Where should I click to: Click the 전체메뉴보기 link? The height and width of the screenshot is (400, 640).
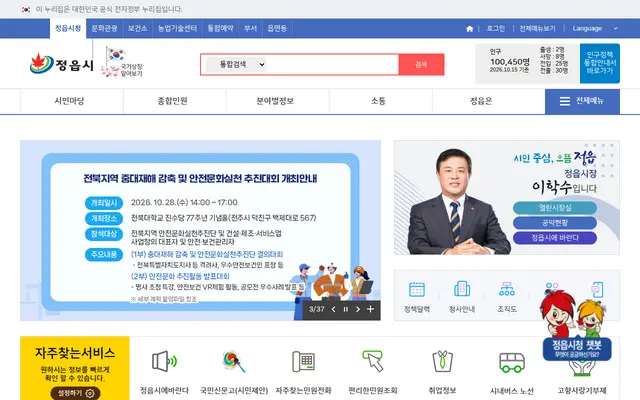[x=537, y=29]
